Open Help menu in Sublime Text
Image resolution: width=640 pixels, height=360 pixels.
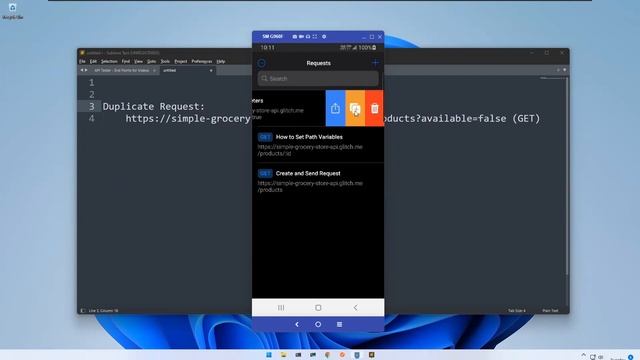click(221, 61)
